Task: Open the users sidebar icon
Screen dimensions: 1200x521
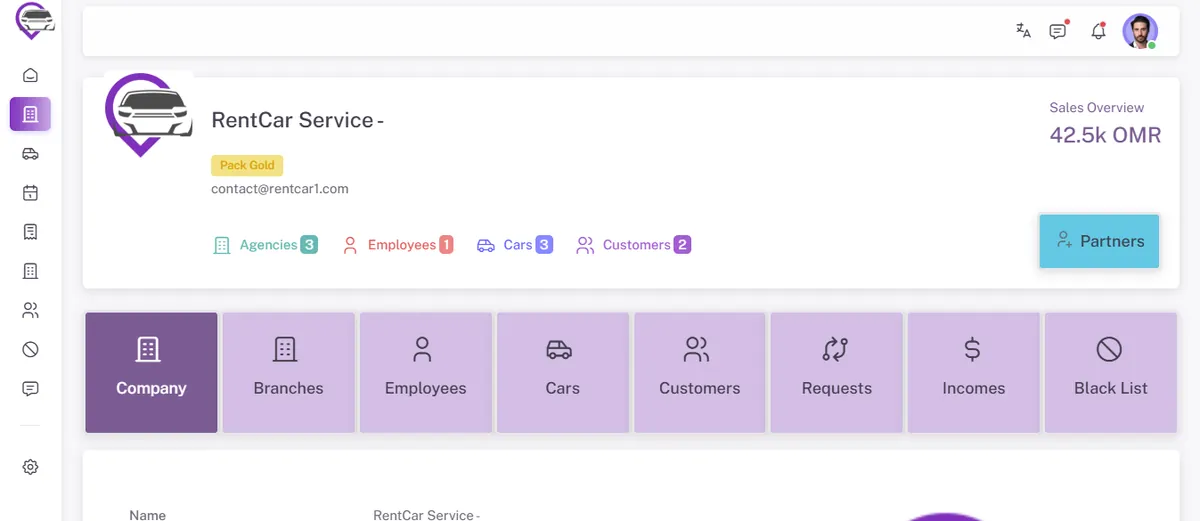Action: pyautogui.click(x=30, y=310)
